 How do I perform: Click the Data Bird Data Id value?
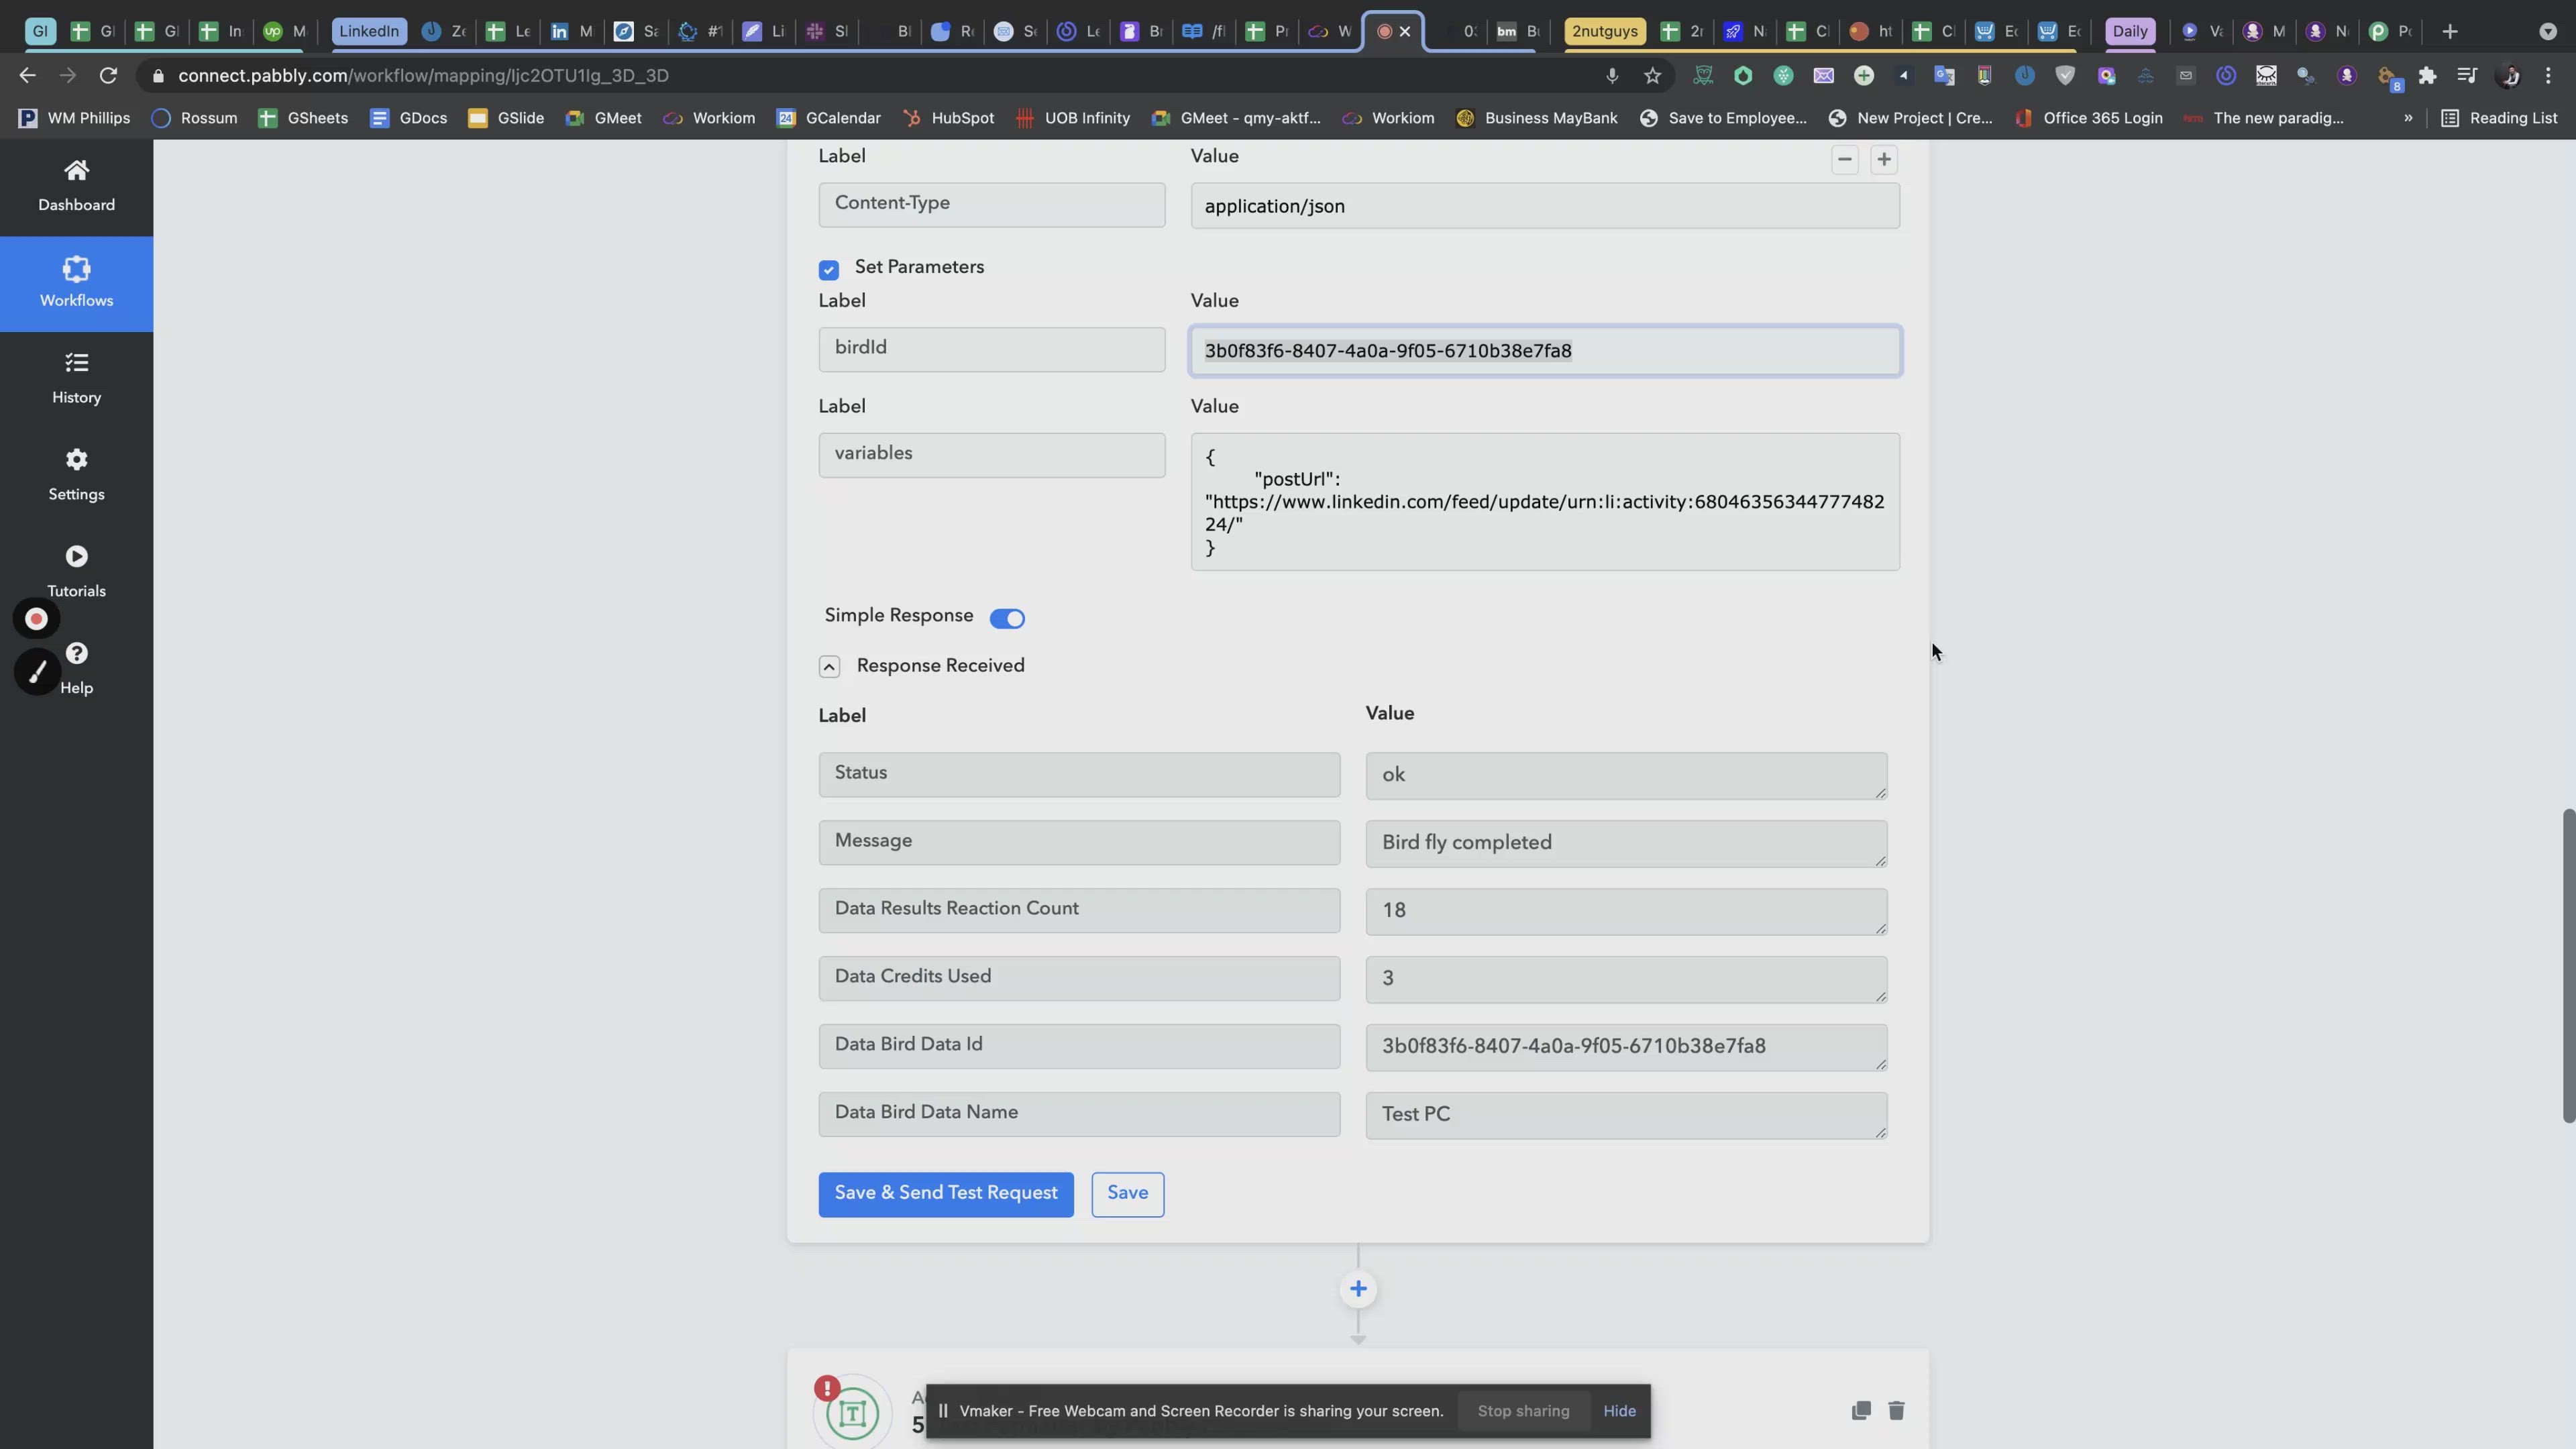[1626, 1047]
